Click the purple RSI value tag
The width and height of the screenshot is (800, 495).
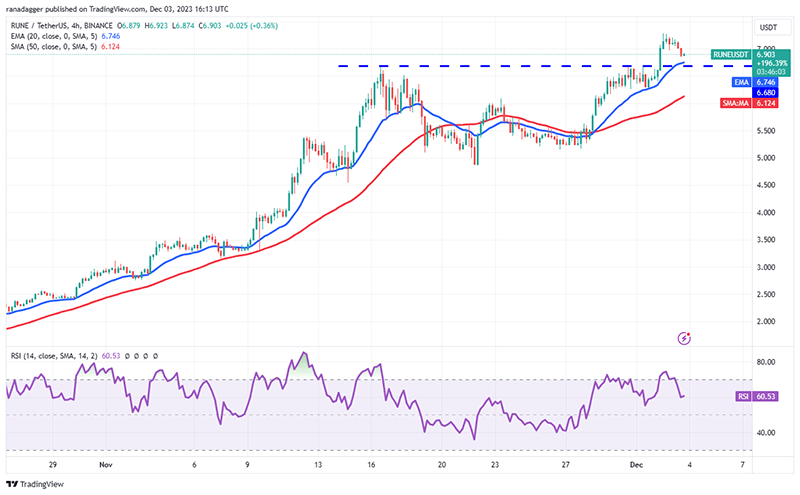(x=743, y=396)
